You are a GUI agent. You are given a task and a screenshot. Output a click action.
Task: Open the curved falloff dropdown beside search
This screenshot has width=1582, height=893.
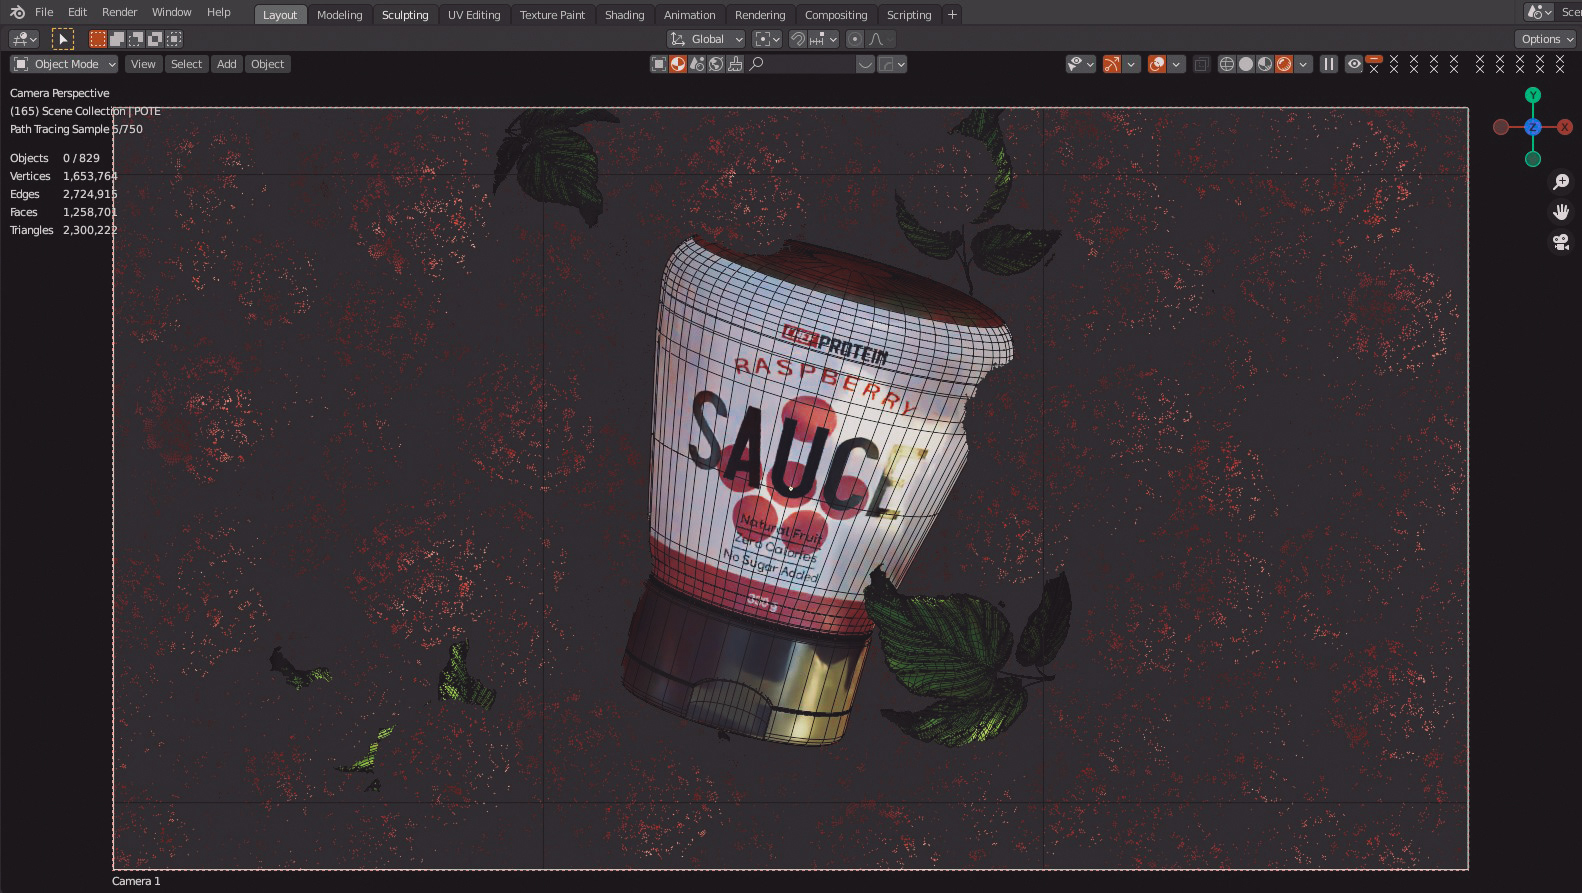[866, 64]
